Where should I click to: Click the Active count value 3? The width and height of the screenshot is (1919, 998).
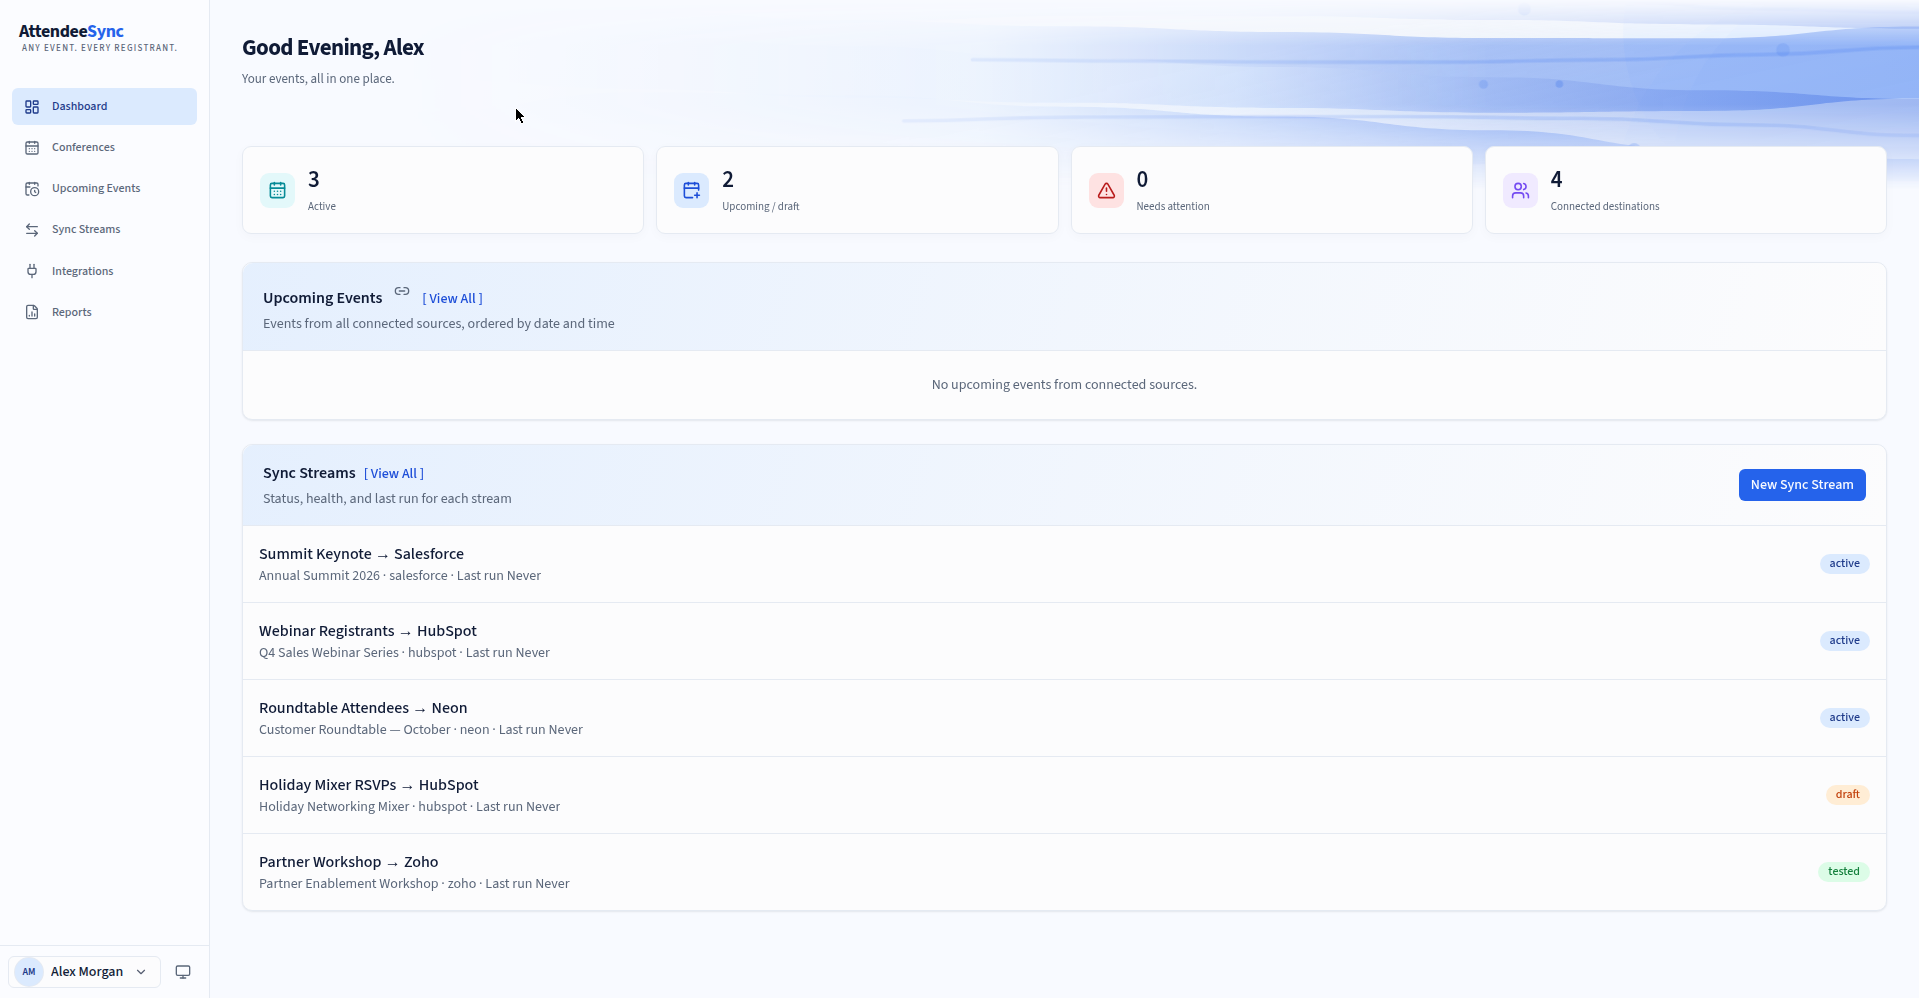(x=314, y=179)
